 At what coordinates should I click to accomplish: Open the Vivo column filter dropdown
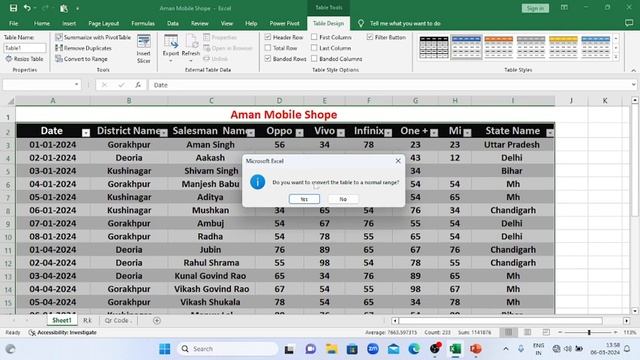tap(341, 133)
